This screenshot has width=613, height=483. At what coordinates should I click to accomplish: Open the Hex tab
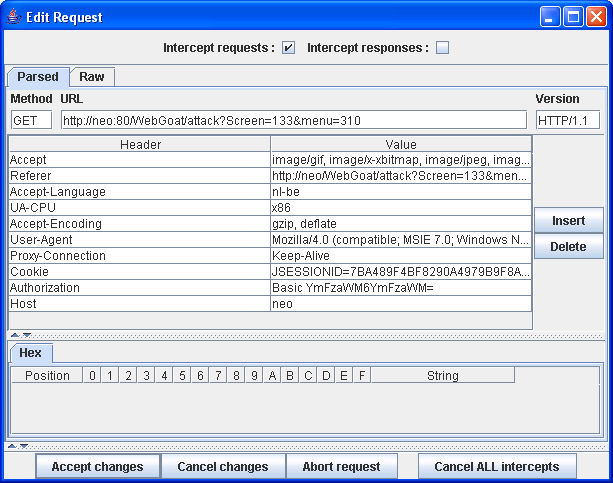[x=30, y=353]
